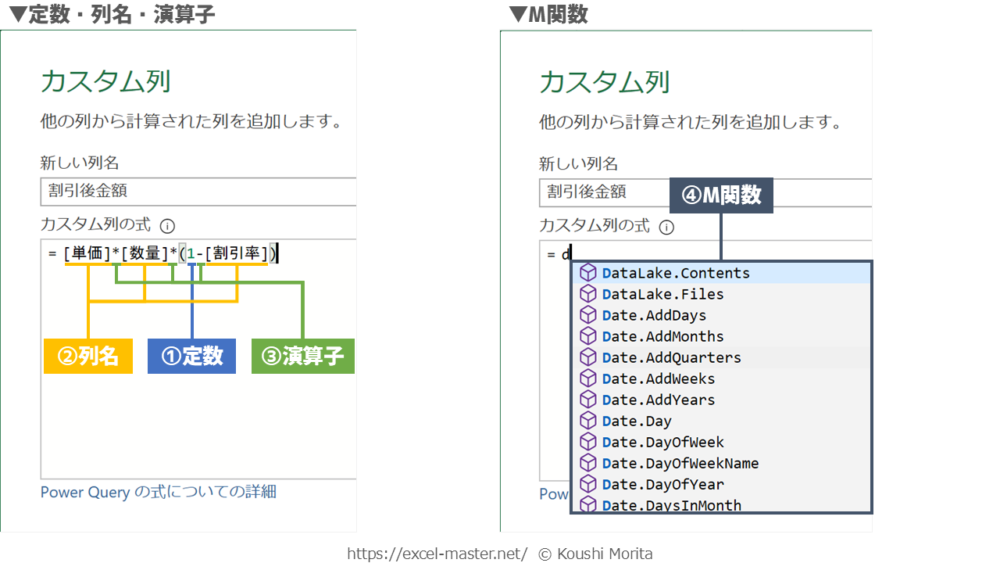The image size is (1000, 563).
Task: Click the info icon beside カスタム列の式 in left dialog
Action: pos(167,226)
